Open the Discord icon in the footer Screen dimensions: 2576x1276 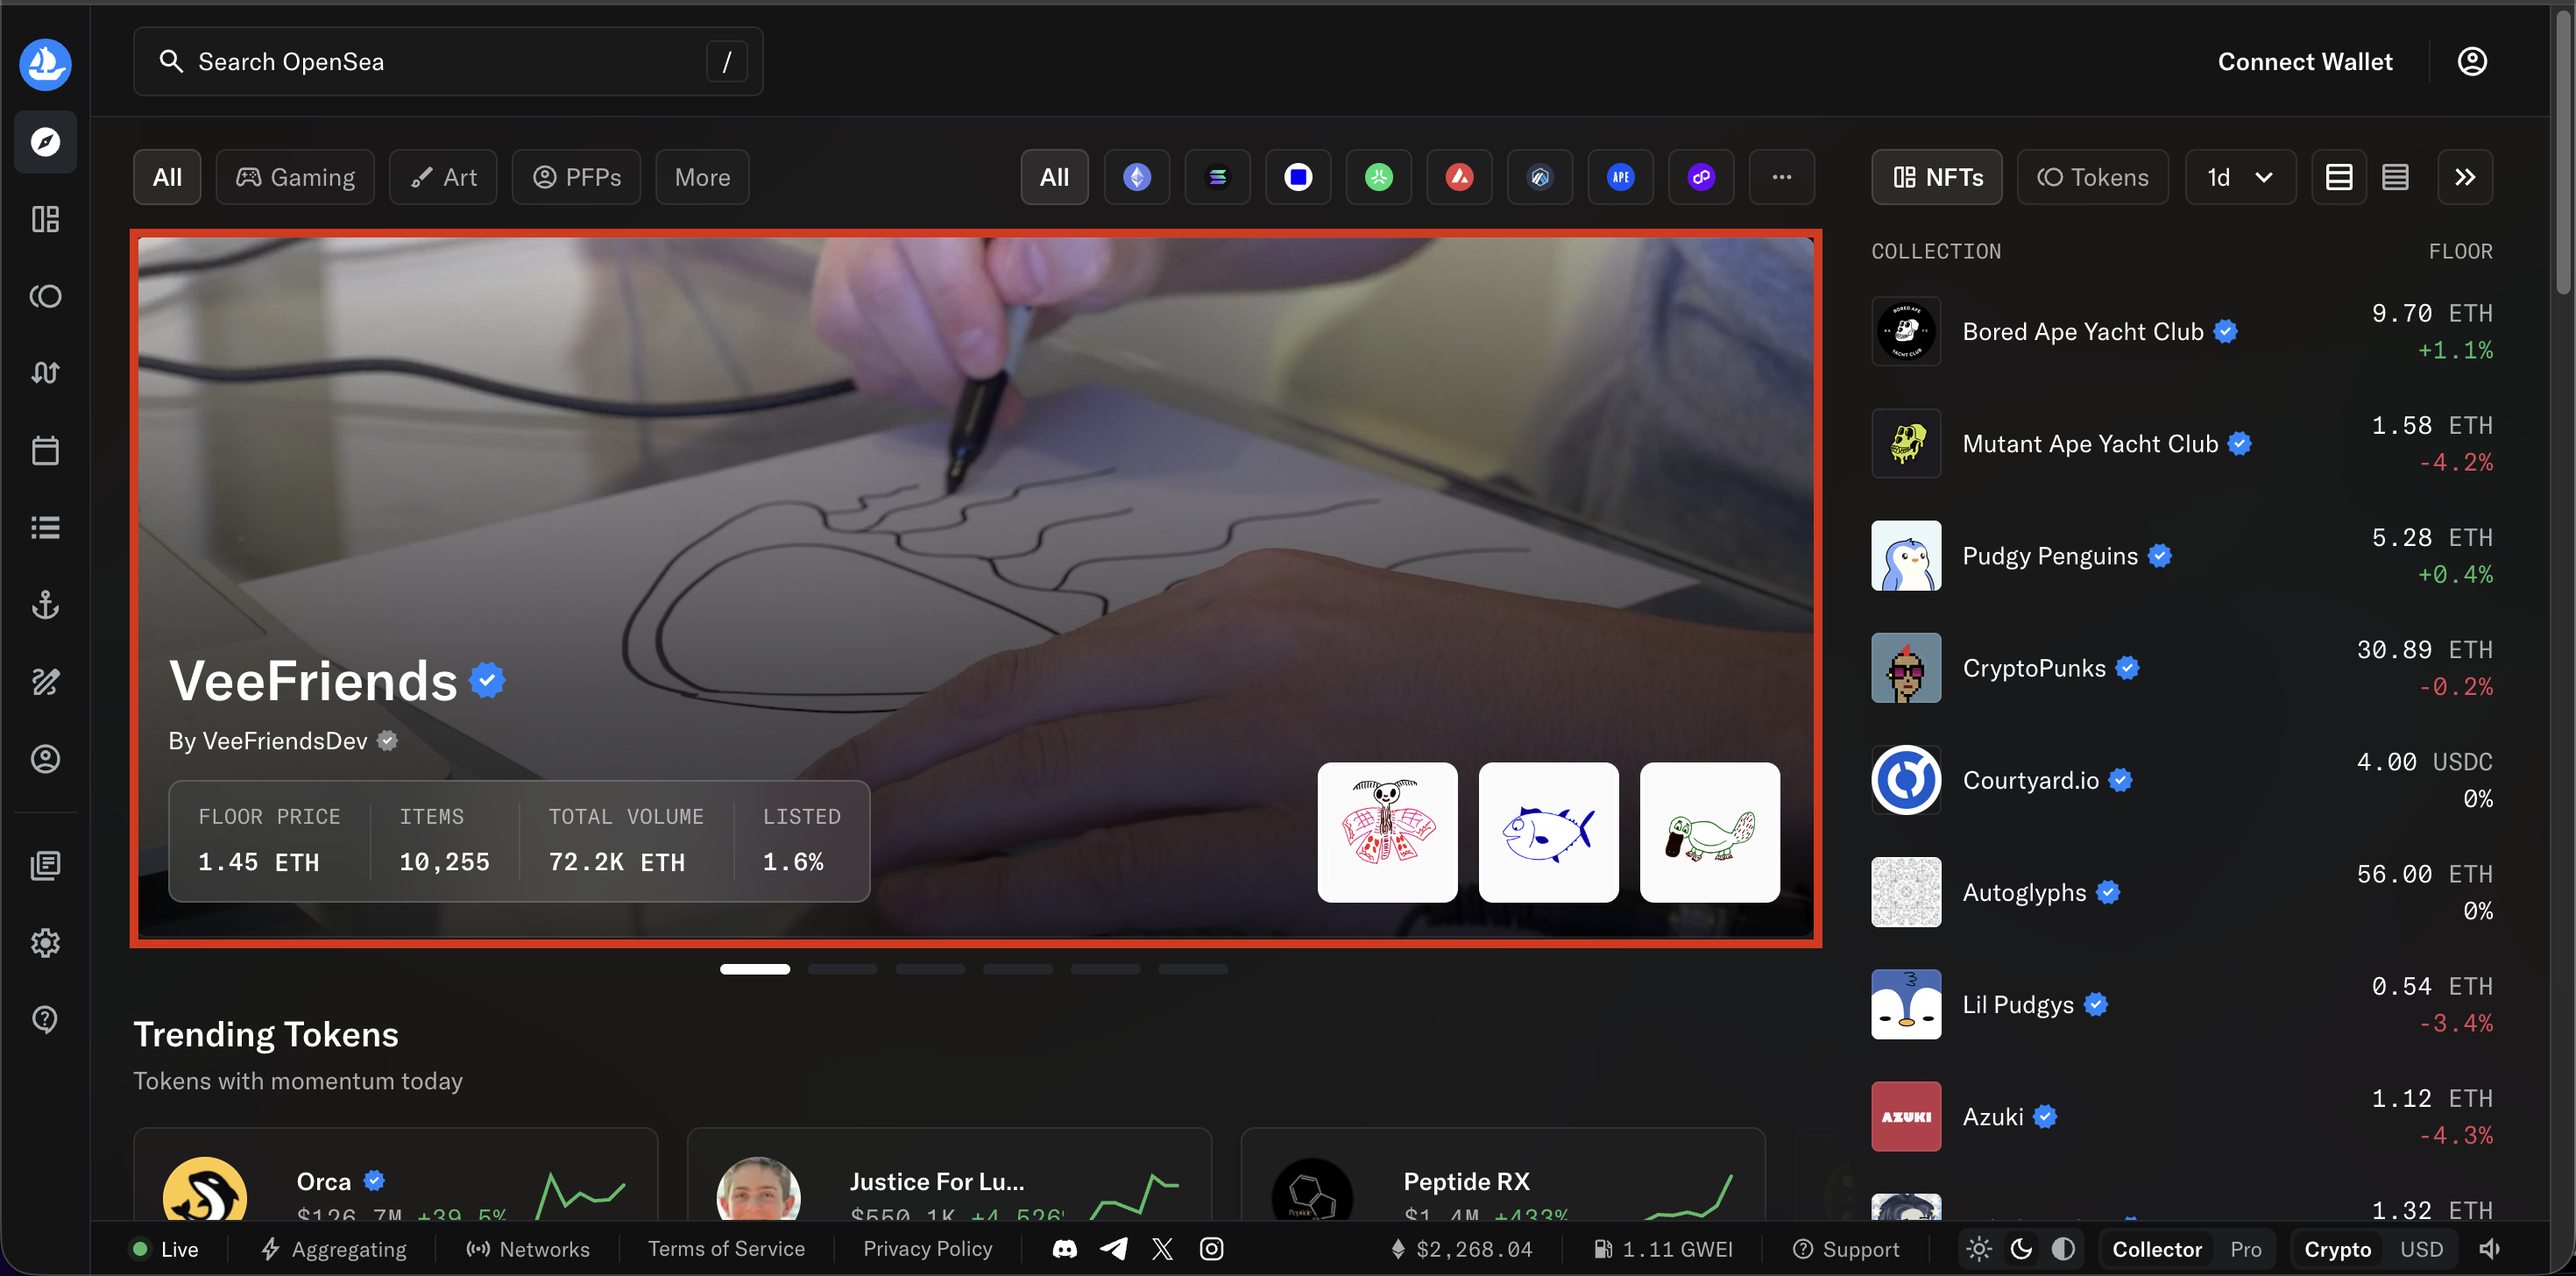pyautogui.click(x=1065, y=1249)
